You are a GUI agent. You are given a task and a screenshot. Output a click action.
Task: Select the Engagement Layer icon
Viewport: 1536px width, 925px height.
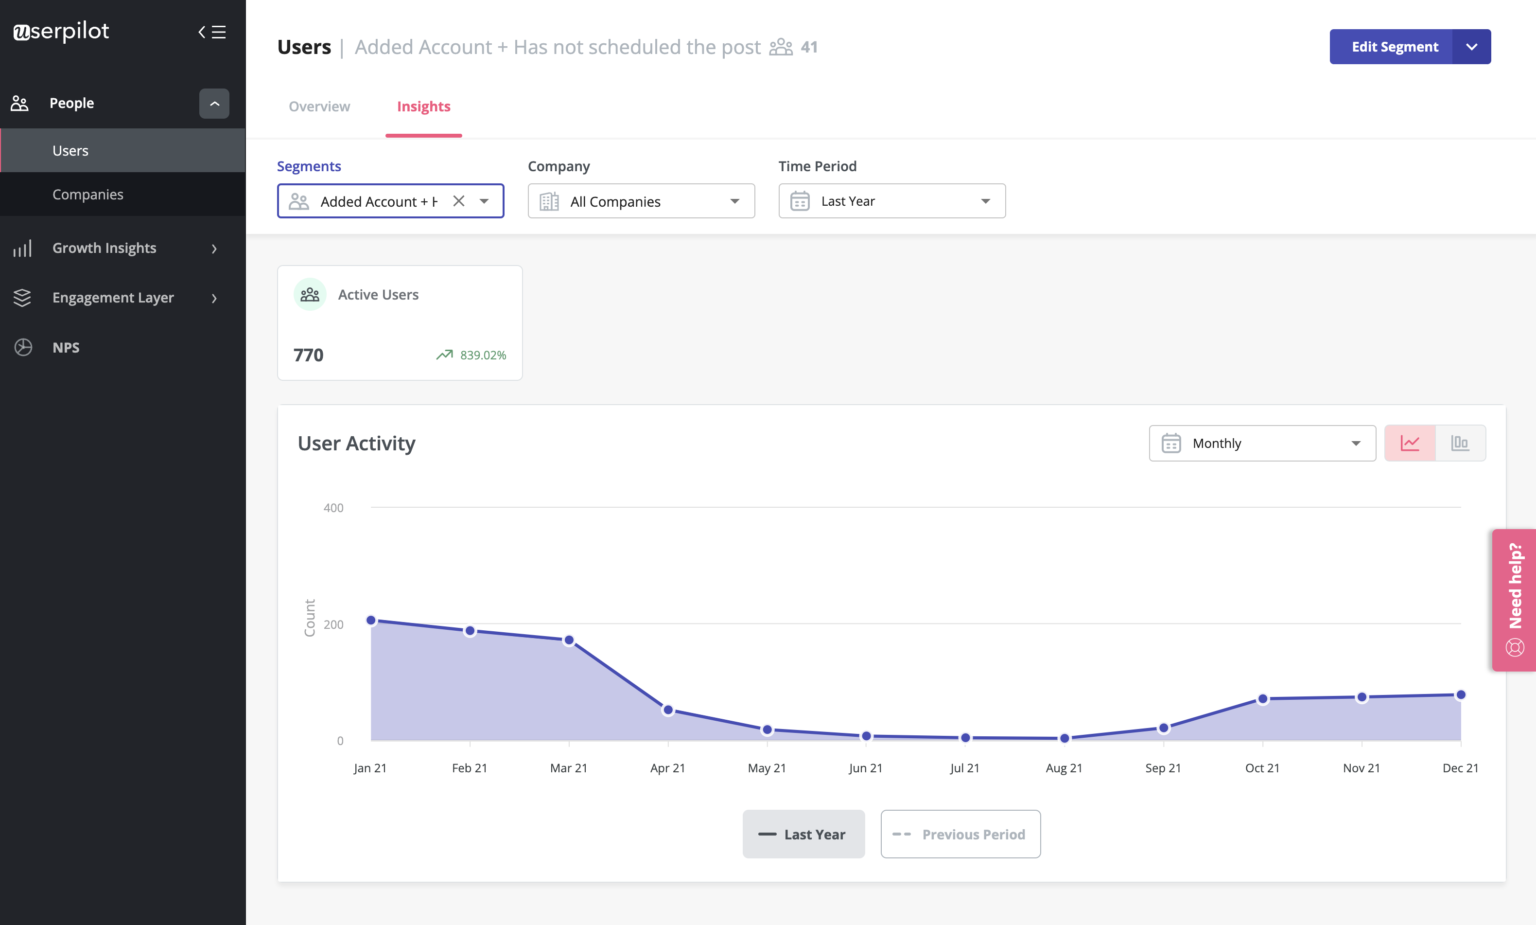22,297
